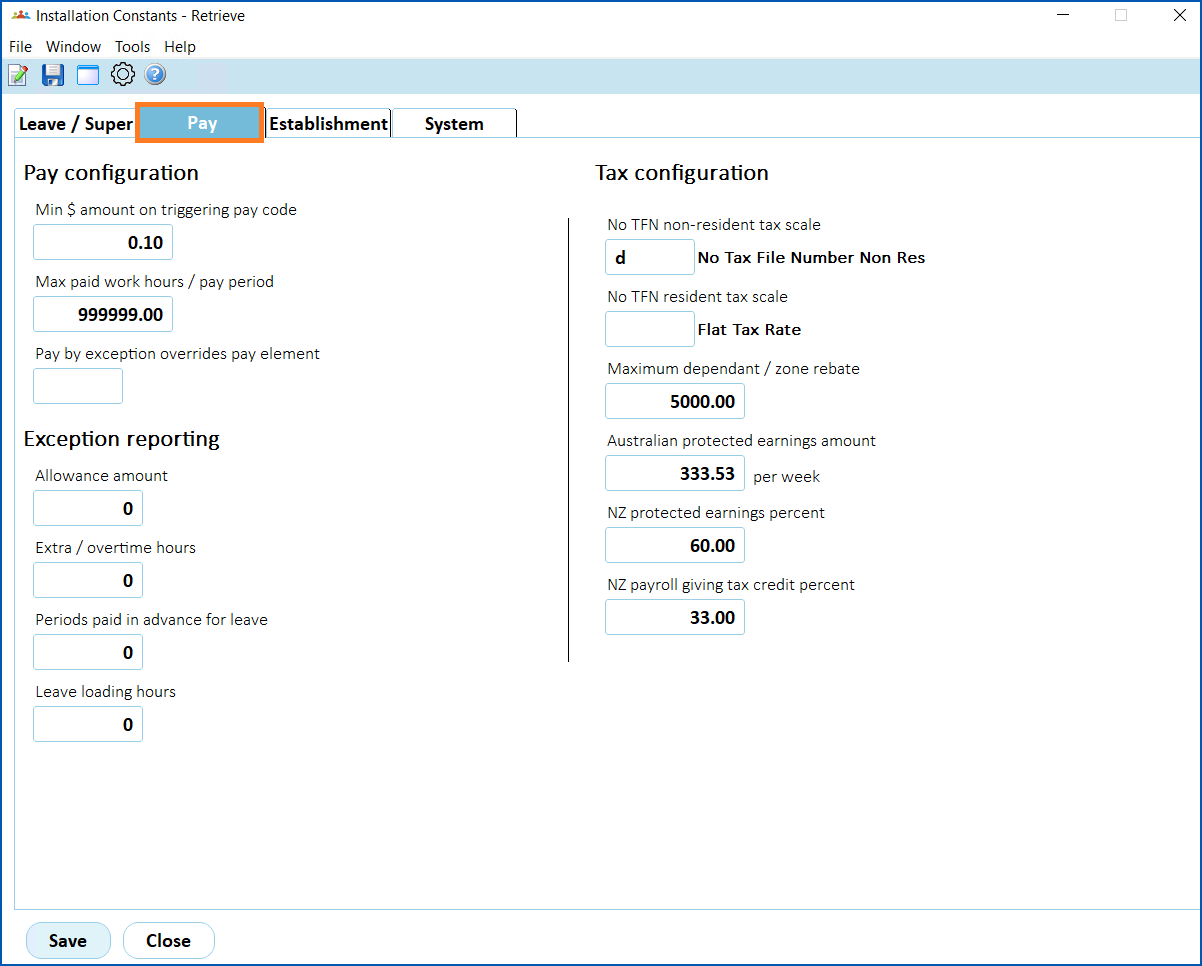Click the Max paid work hours field

tap(103, 315)
